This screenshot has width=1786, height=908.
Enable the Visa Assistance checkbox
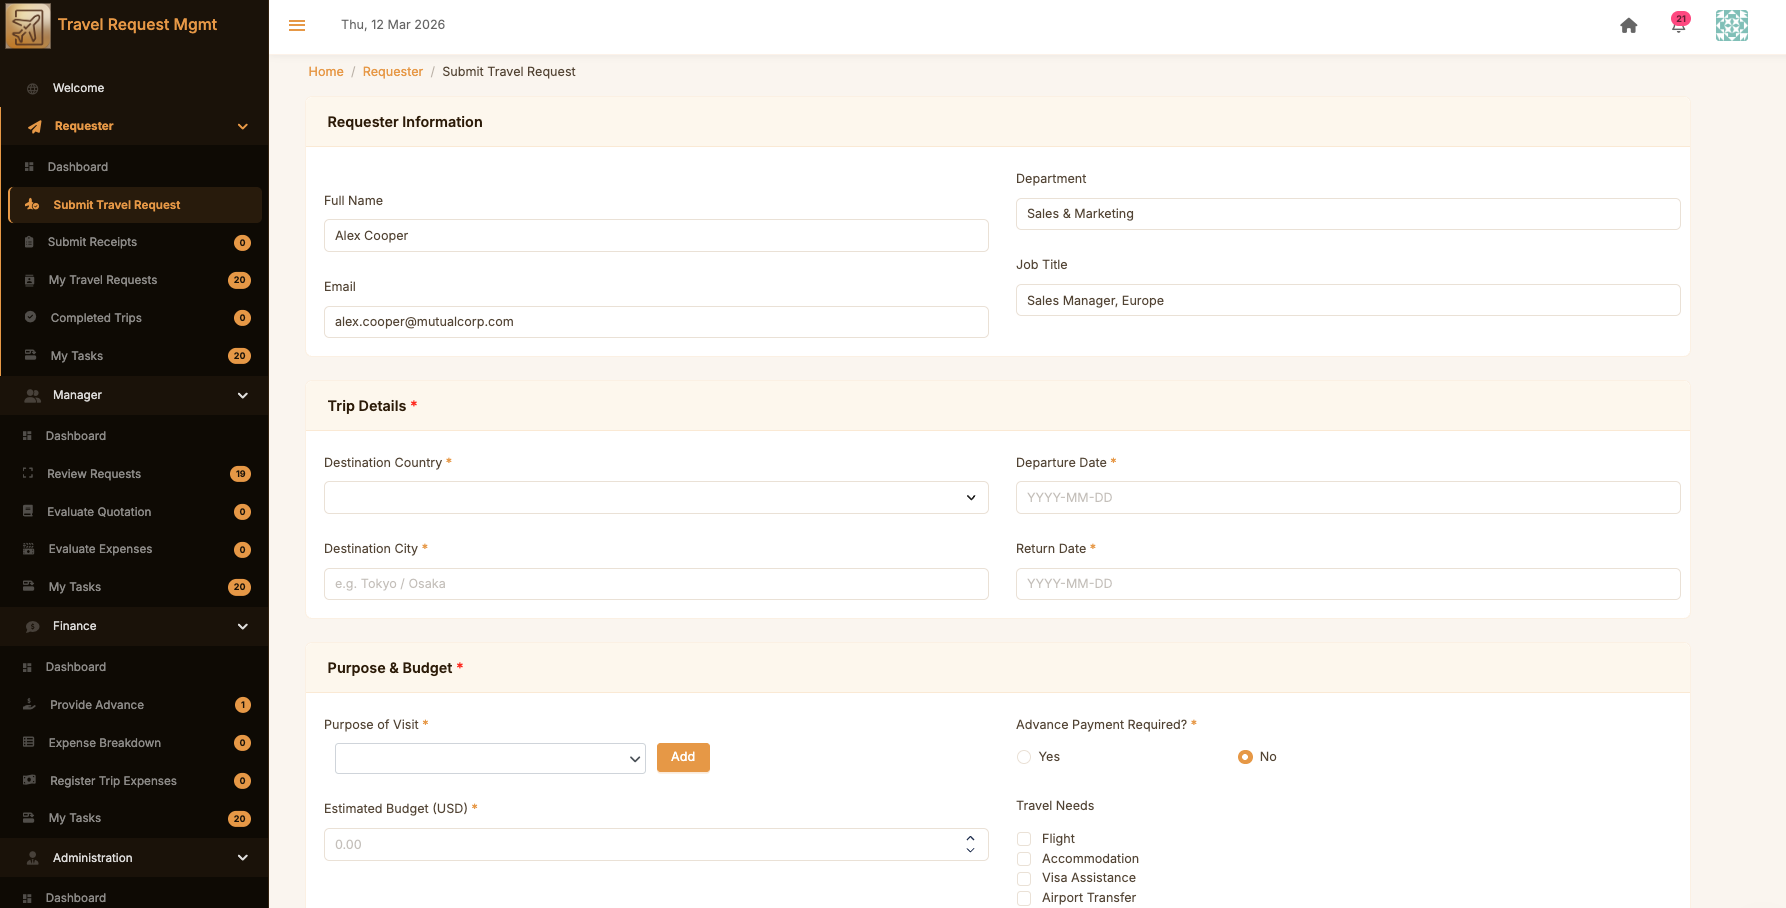coord(1024,878)
